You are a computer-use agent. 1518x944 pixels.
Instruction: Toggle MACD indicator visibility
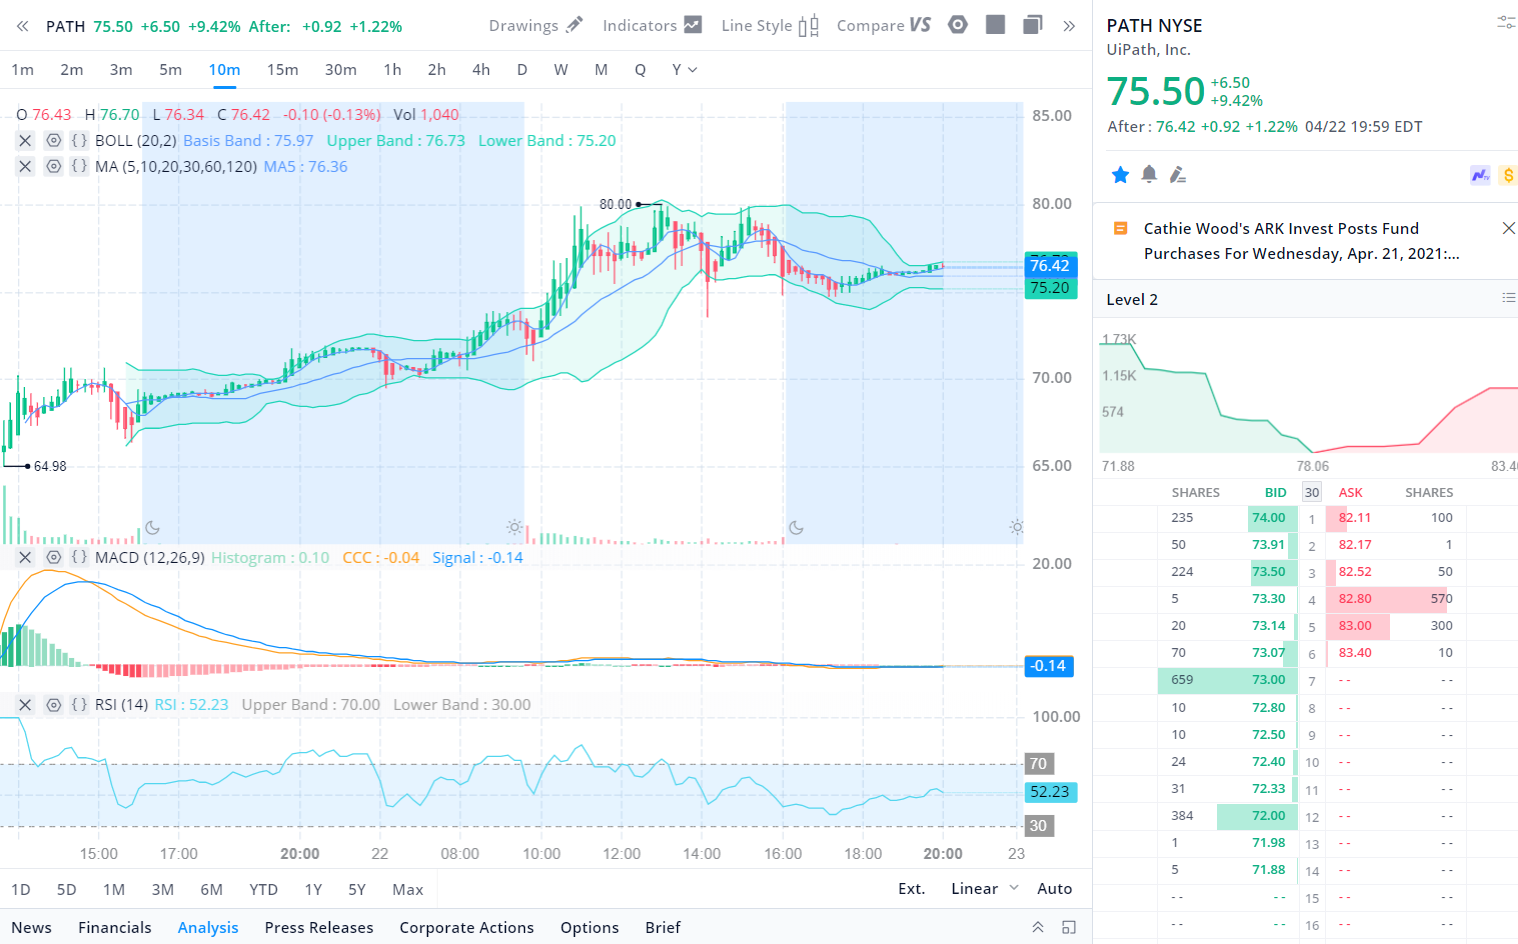54,558
